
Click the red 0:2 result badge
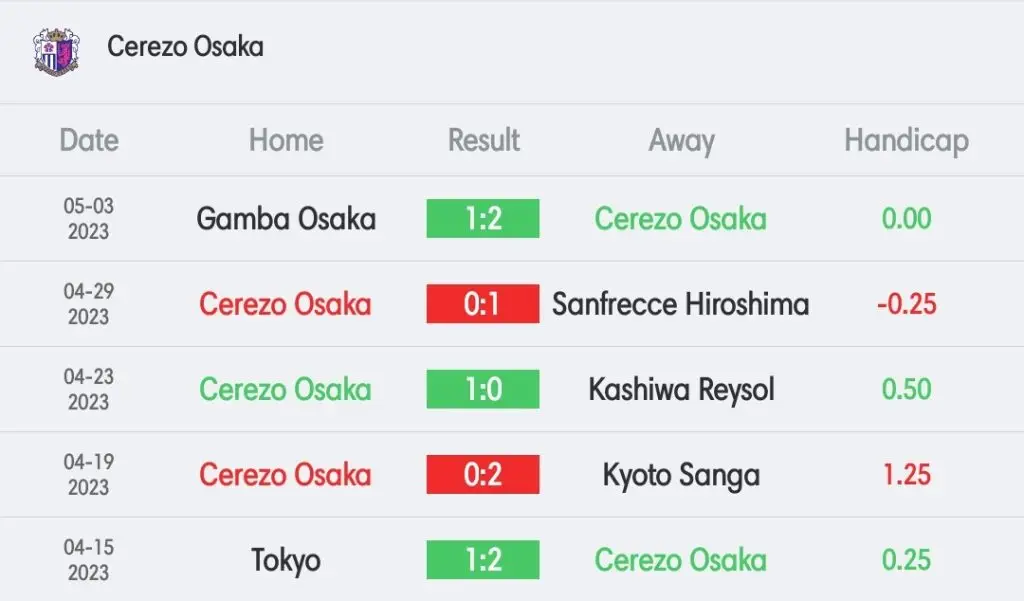coord(483,474)
